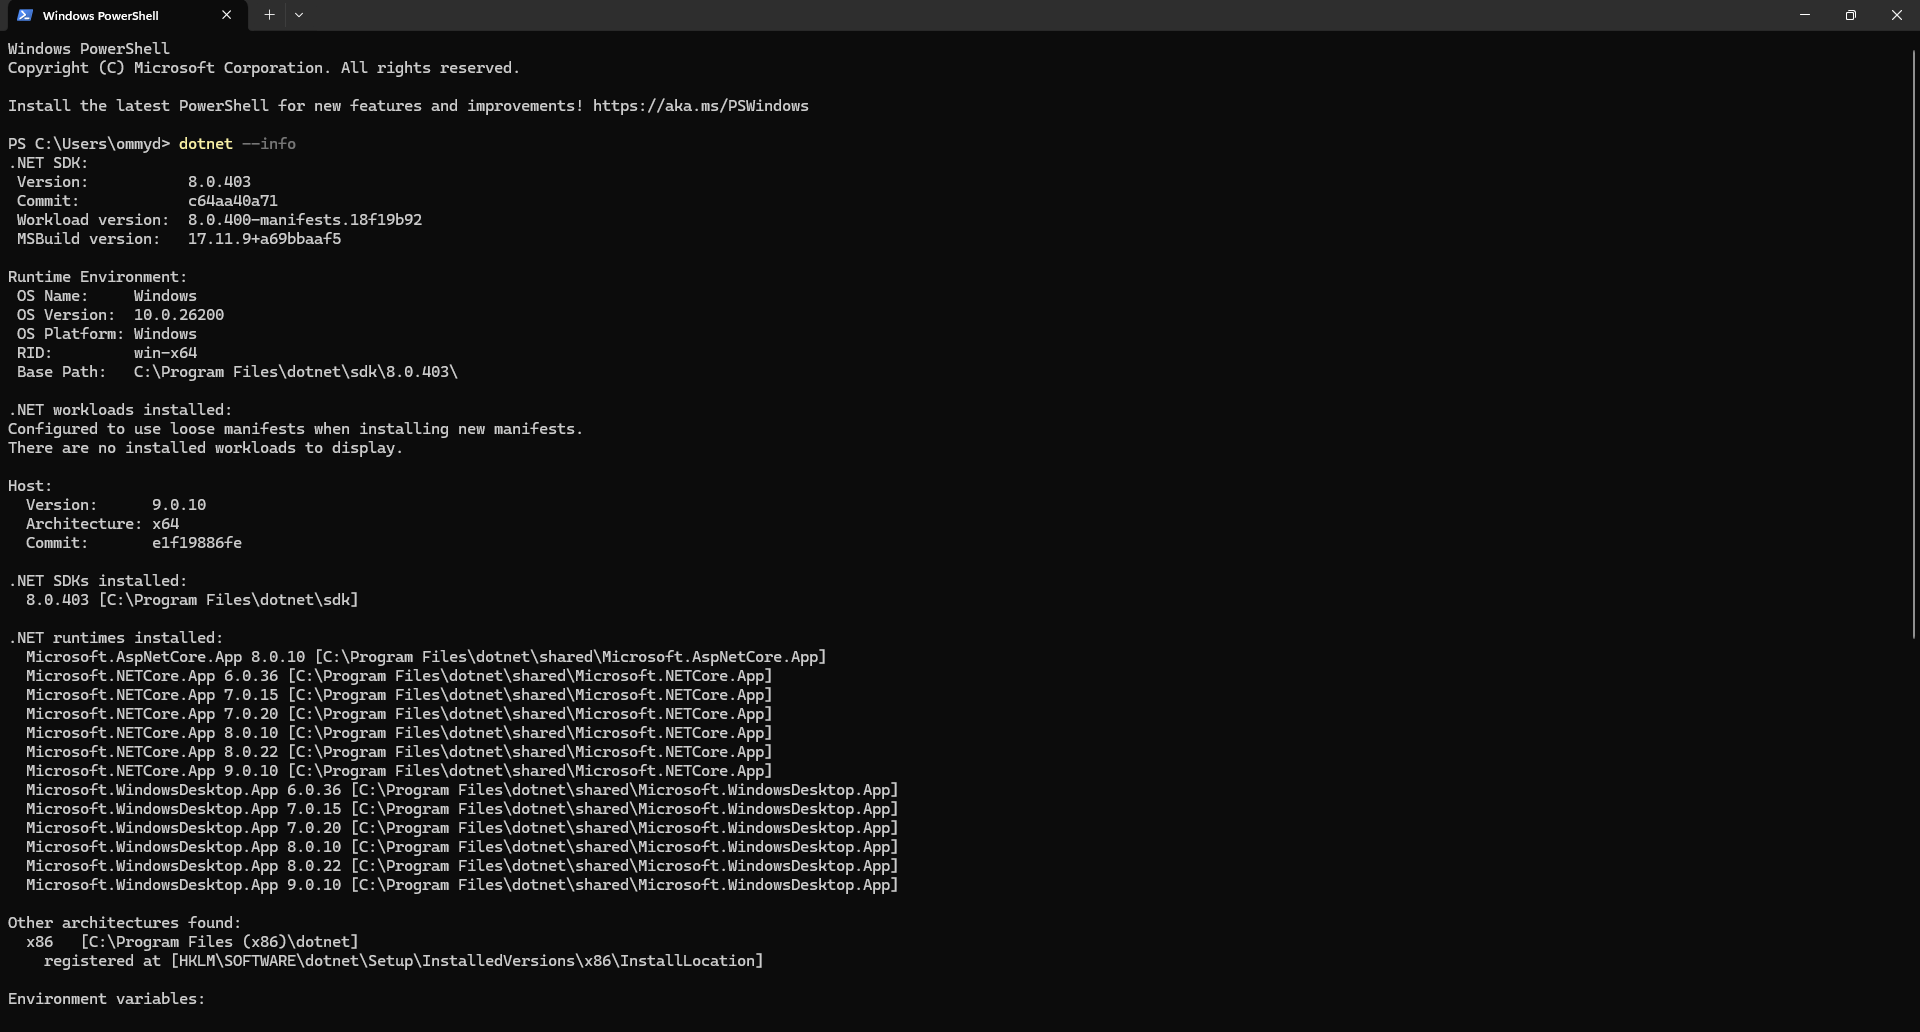Click the "registered at [HKLM\SOFTWARE\dotnet..." line
Image resolution: width=1920 pixels, height=1032 pixels.
click(x=404, y=961)
